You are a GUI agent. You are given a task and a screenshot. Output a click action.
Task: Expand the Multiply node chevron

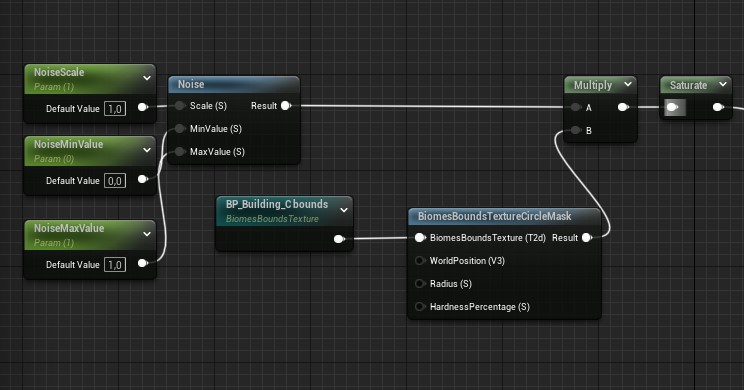tap(628, 84)
